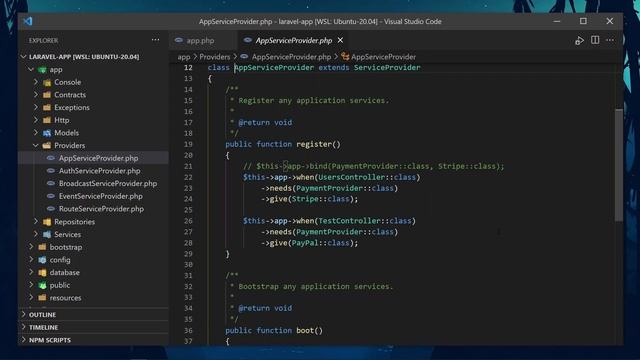The image size is (640, 360).
Task: Click the bootstrap folder icon
Action: (x=42, y=247)
